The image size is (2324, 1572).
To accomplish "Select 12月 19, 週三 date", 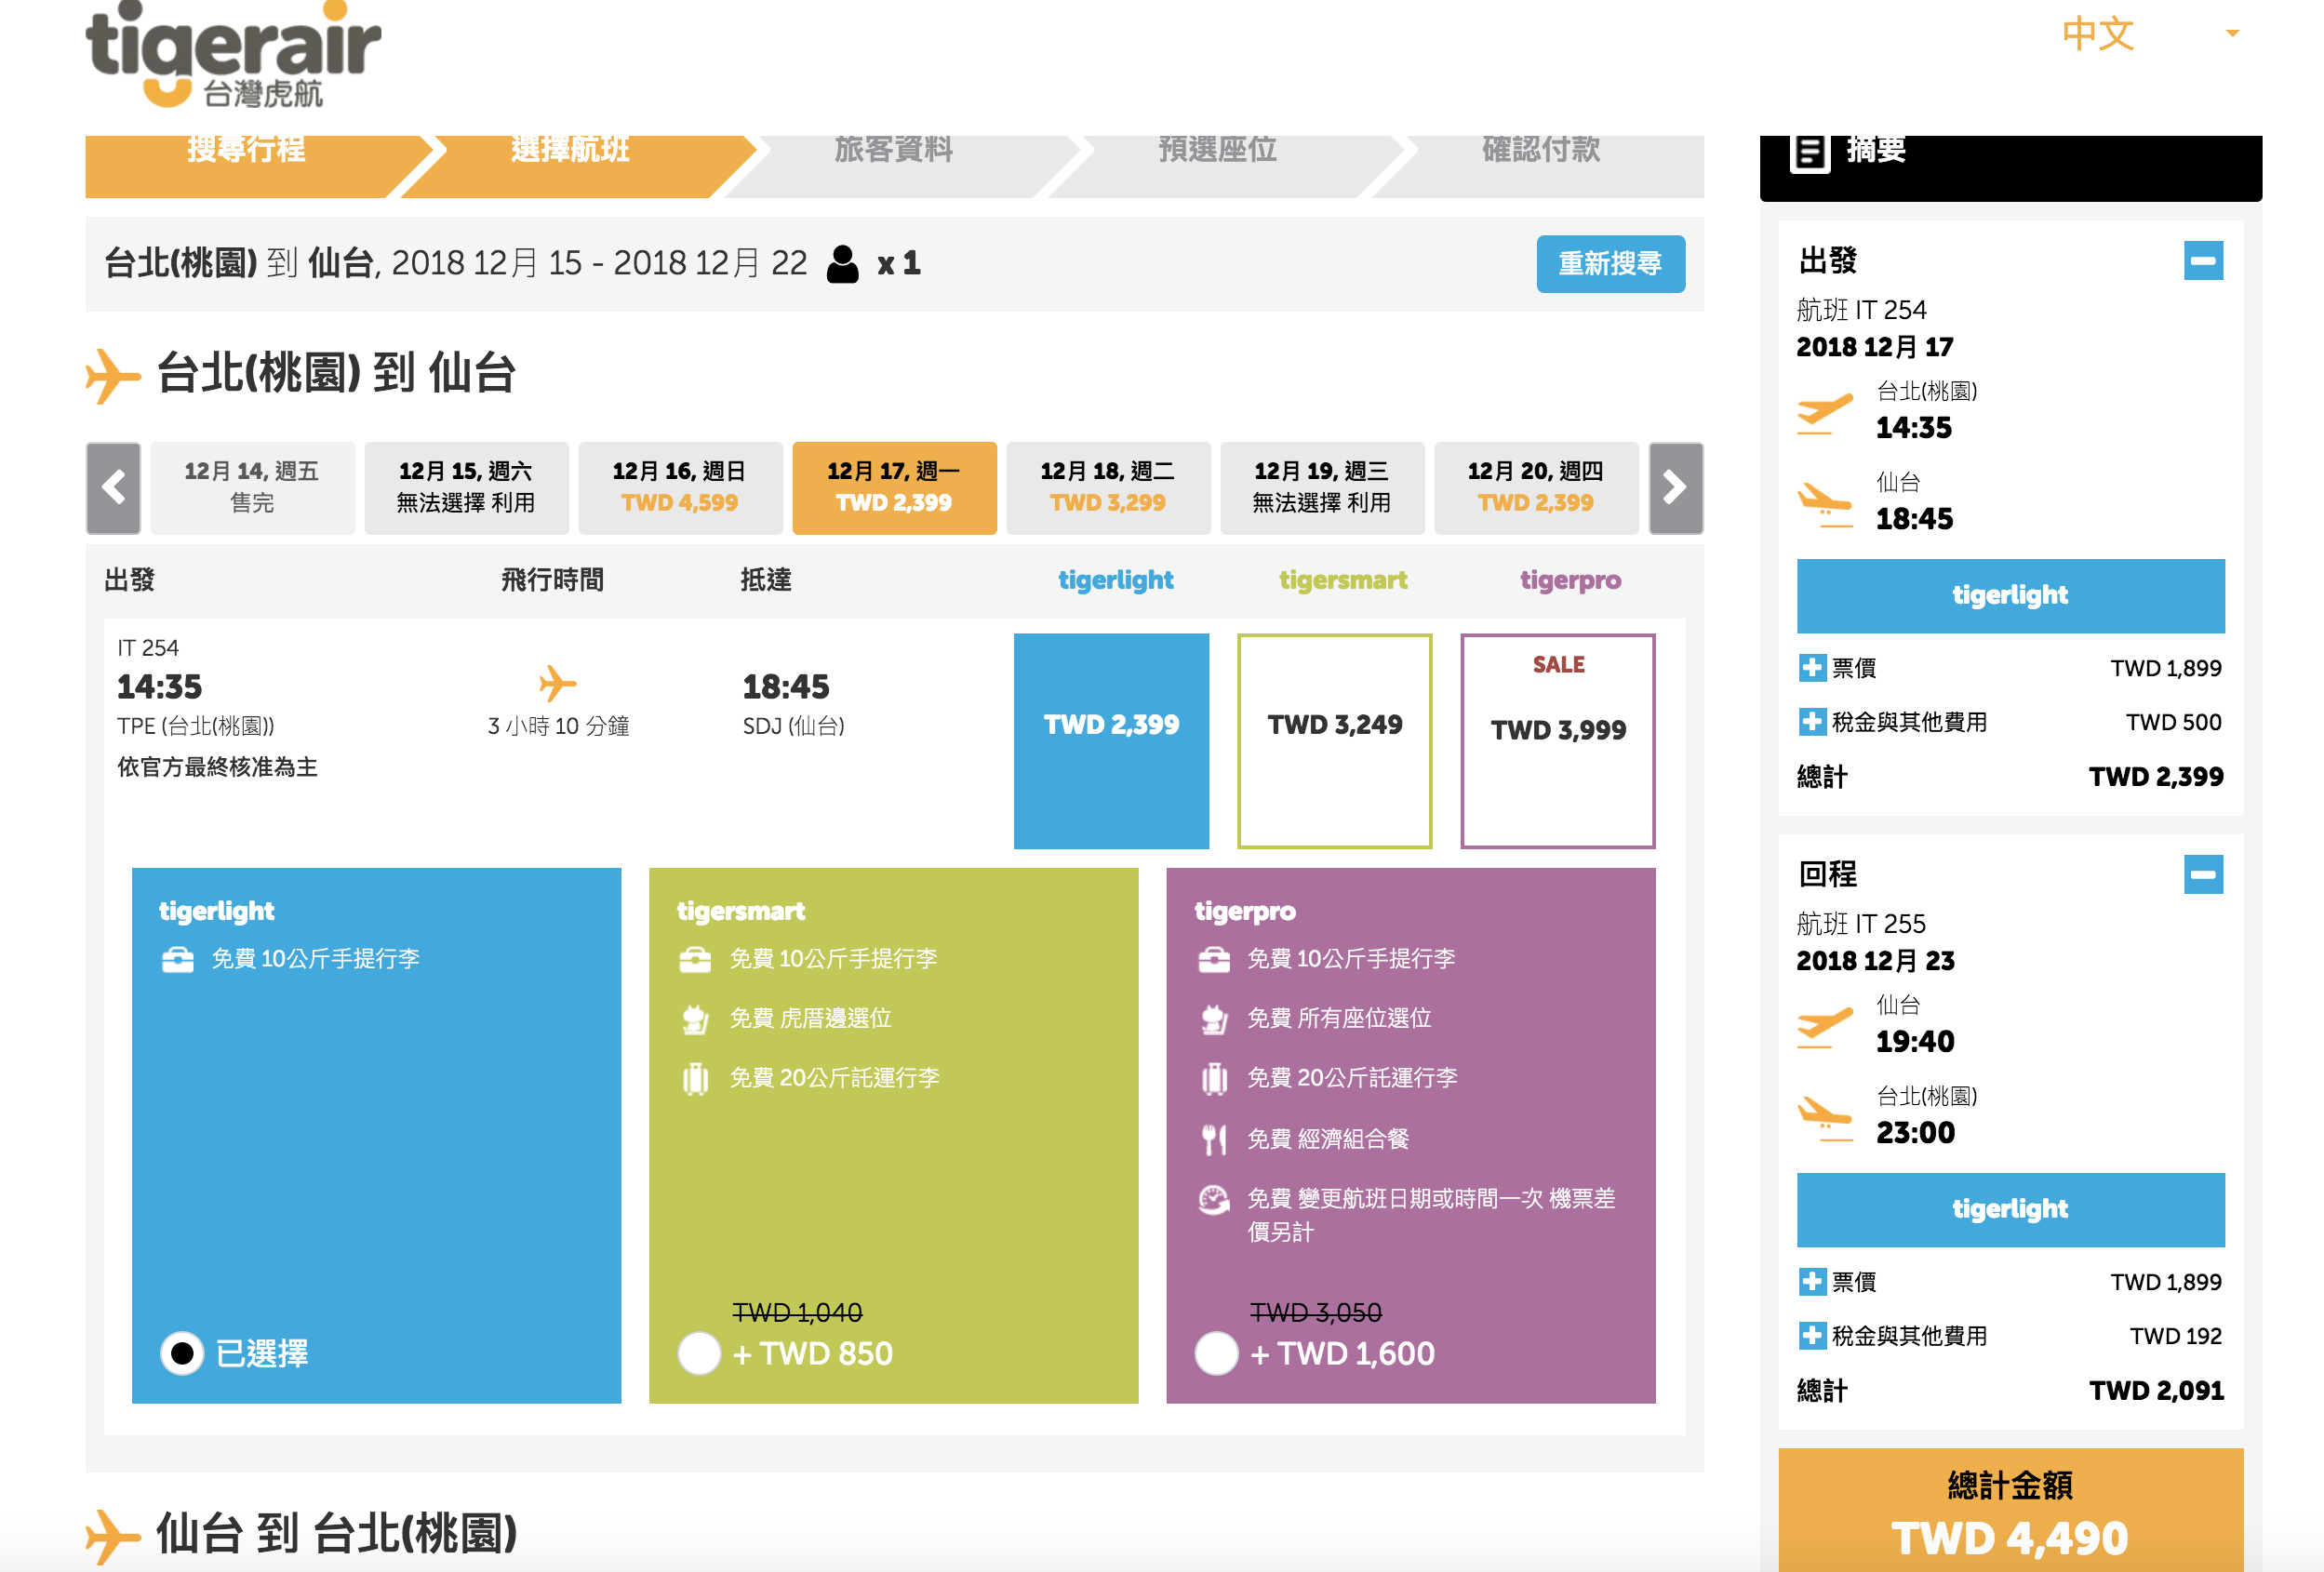I will [1322, 488].
